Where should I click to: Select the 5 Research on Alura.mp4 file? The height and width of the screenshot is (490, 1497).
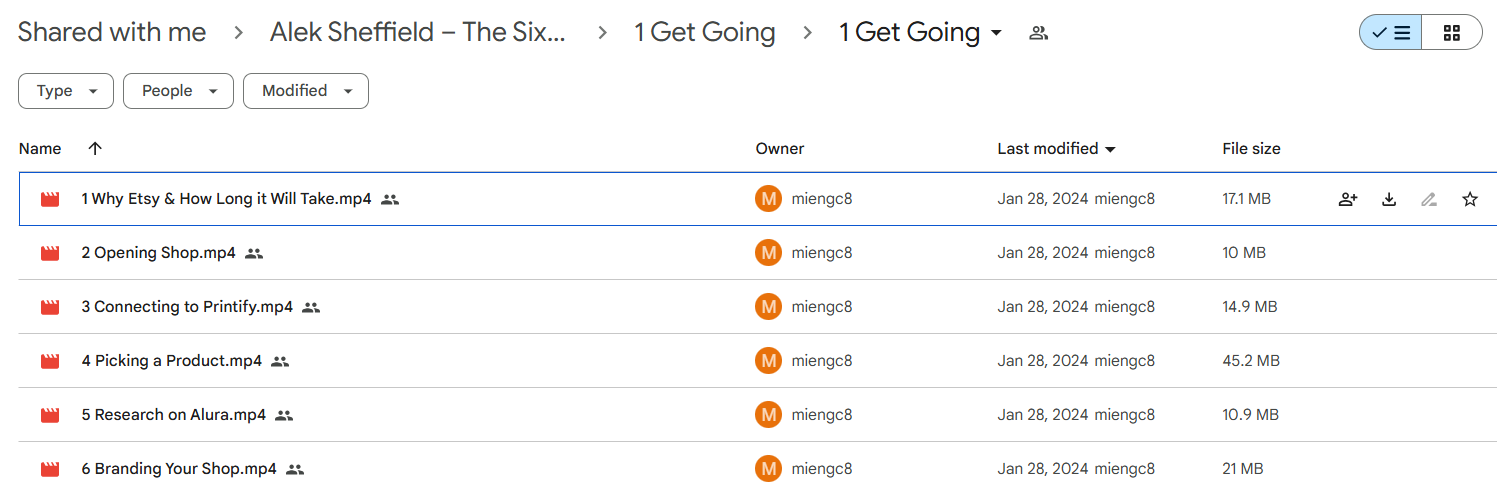pos(757,415)
